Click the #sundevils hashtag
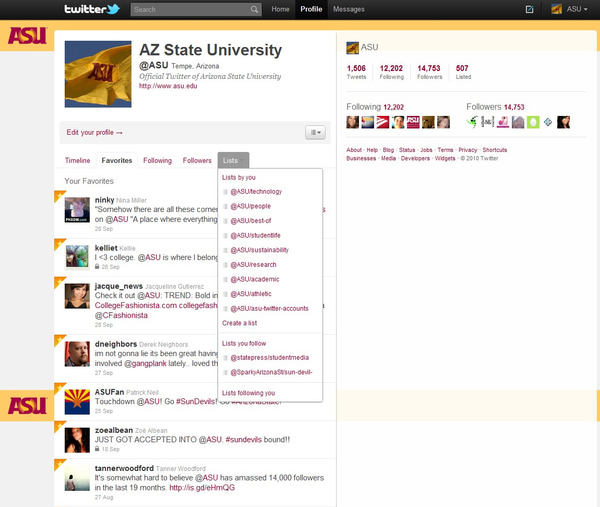 click(244, 439)
